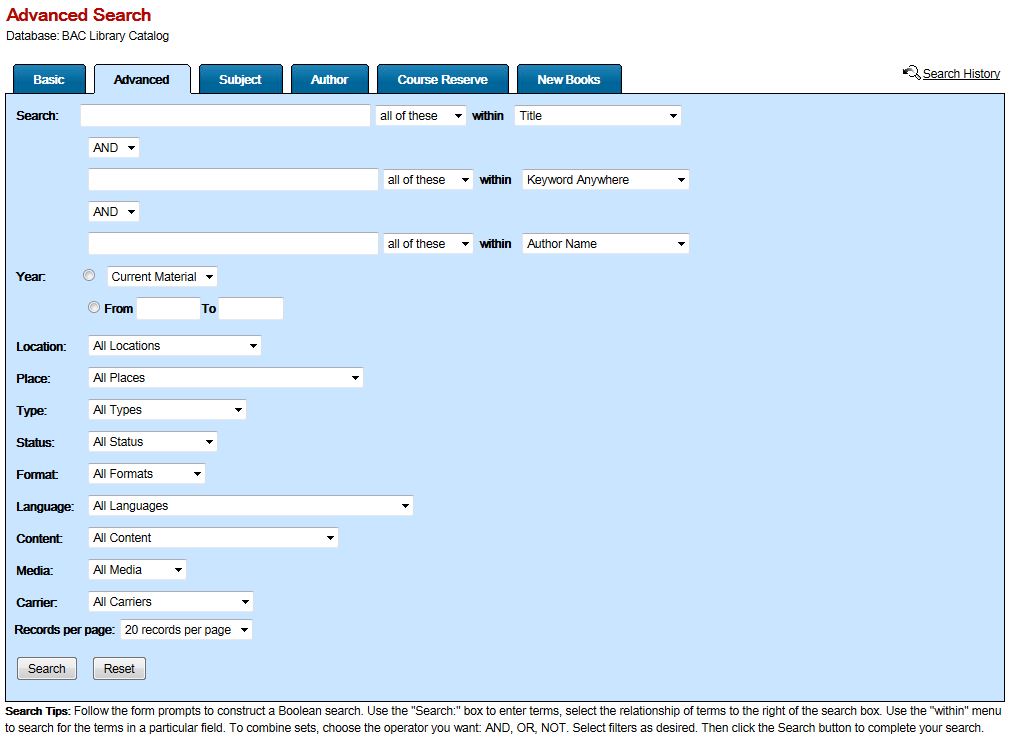Open the All Languages dropdown

coord(250,505)
